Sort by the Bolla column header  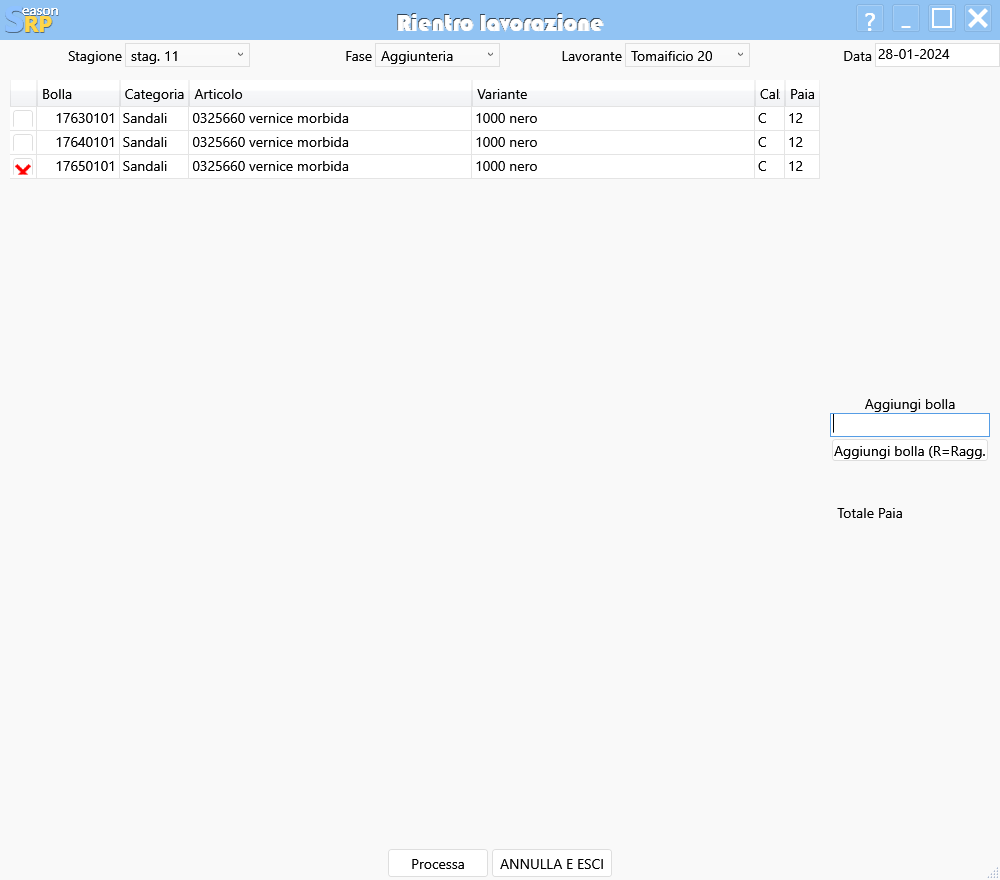(x=78, y=94)
